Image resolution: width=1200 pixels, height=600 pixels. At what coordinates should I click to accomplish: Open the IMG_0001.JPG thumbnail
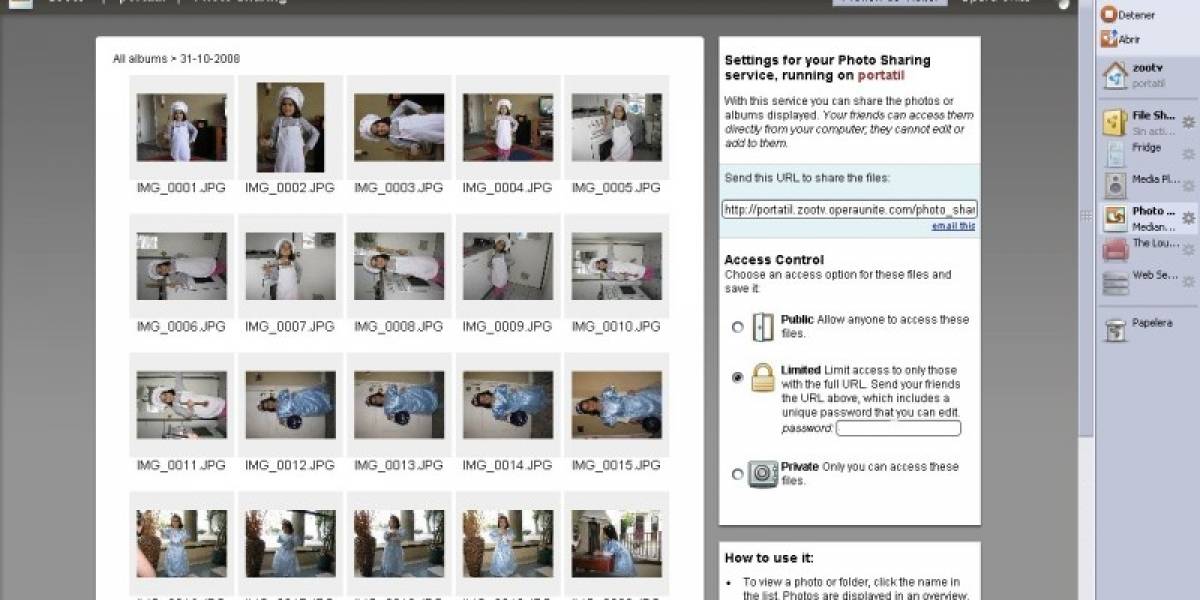182,128
